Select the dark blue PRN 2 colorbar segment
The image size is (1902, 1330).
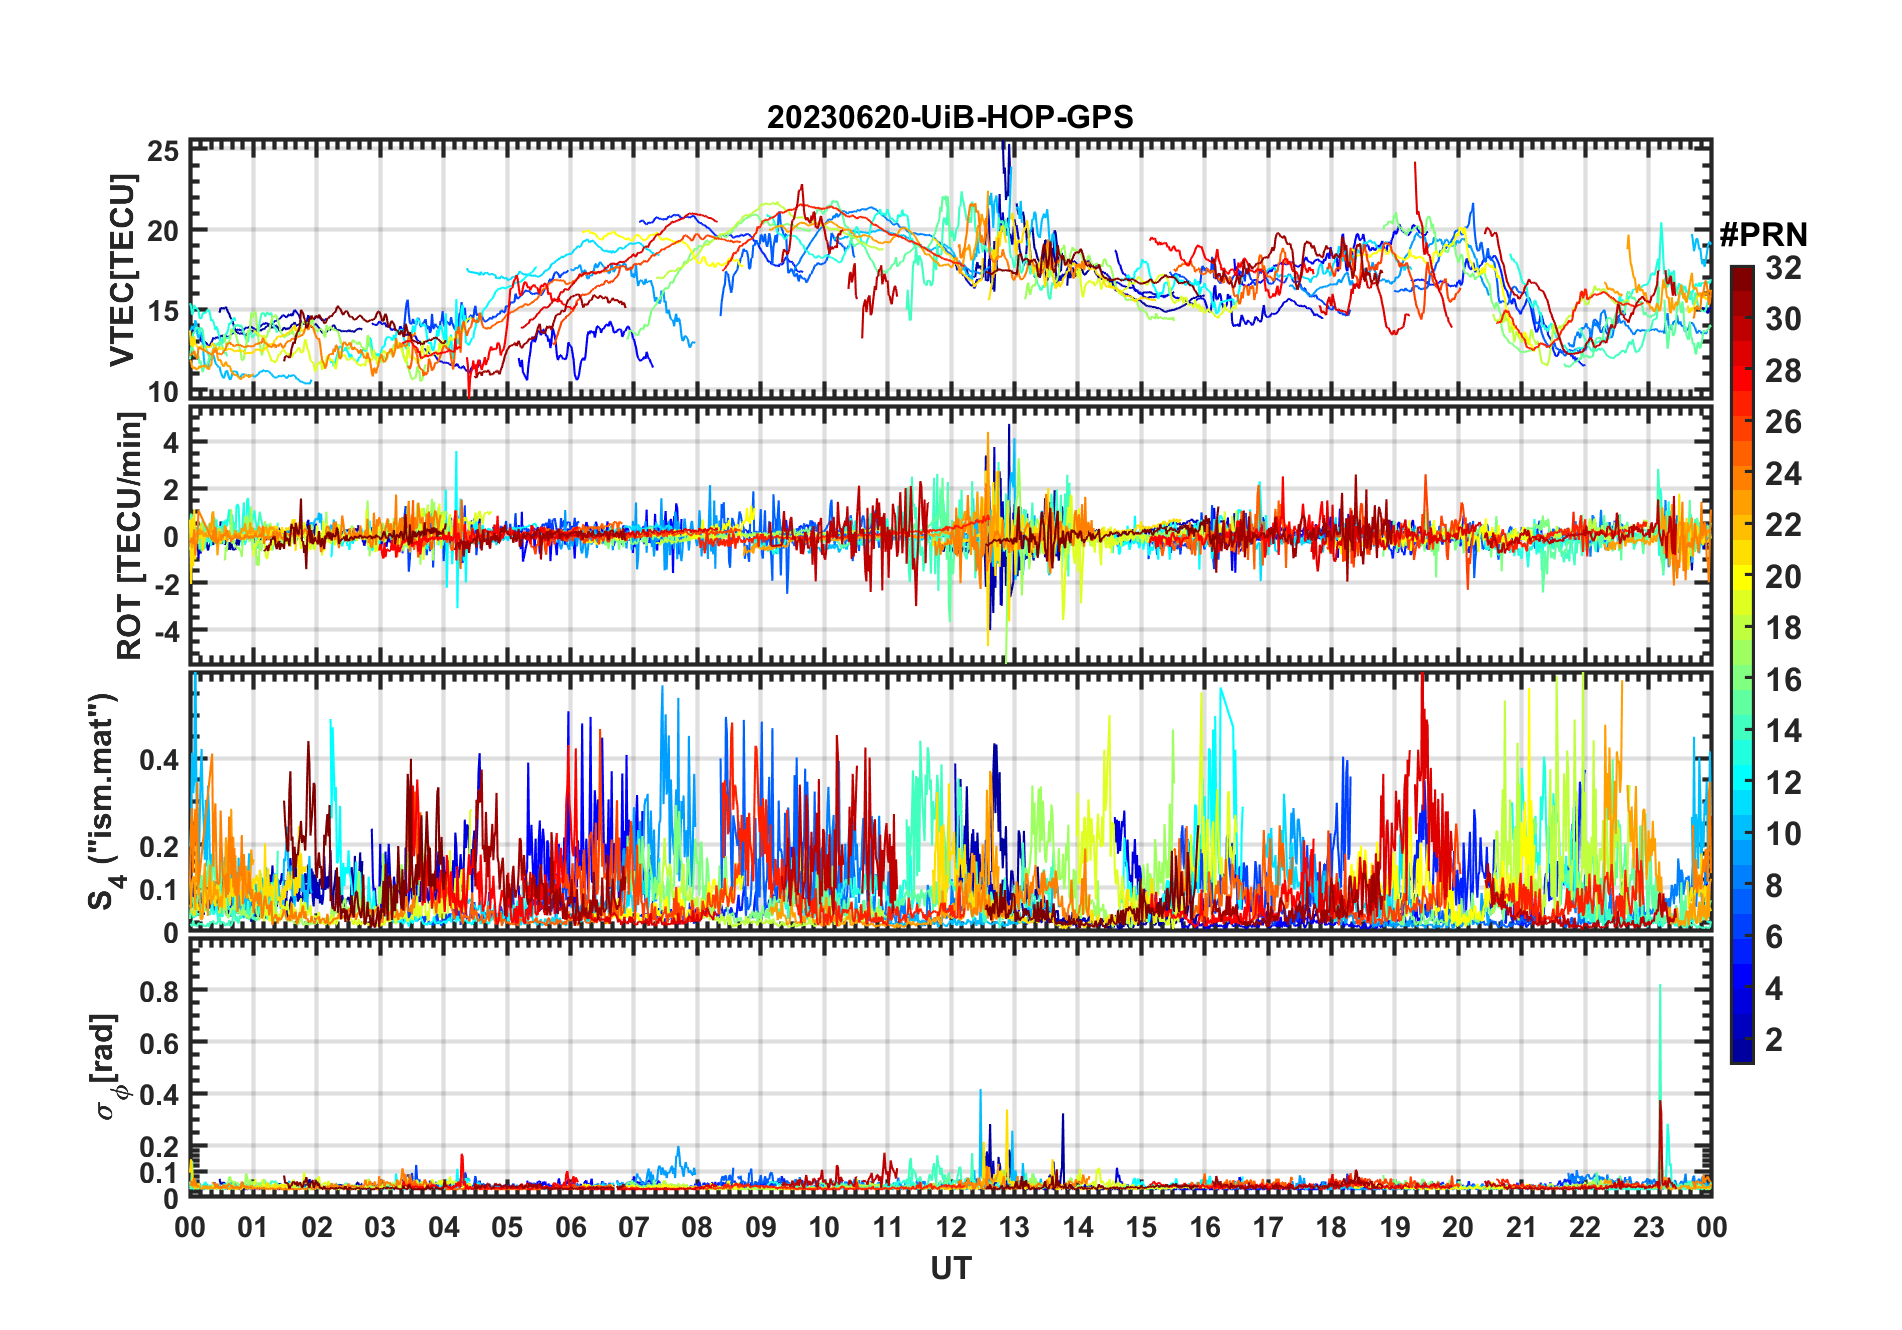[x=1742, y=1039]
